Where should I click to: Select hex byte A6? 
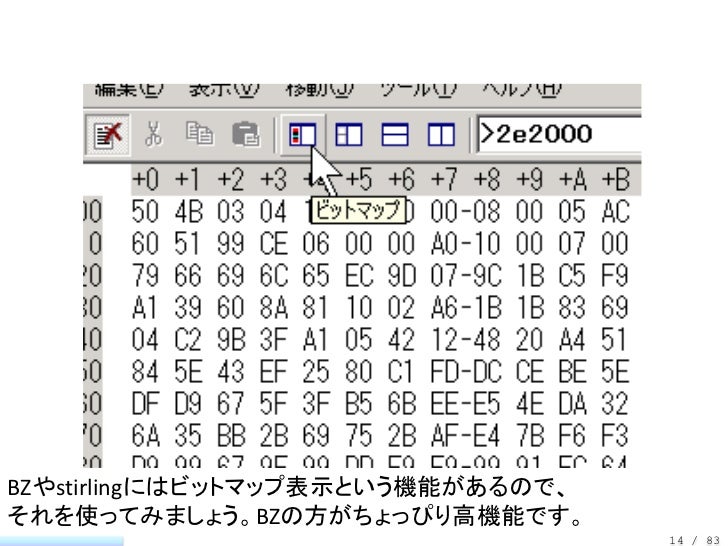click(x=444, y=307)
